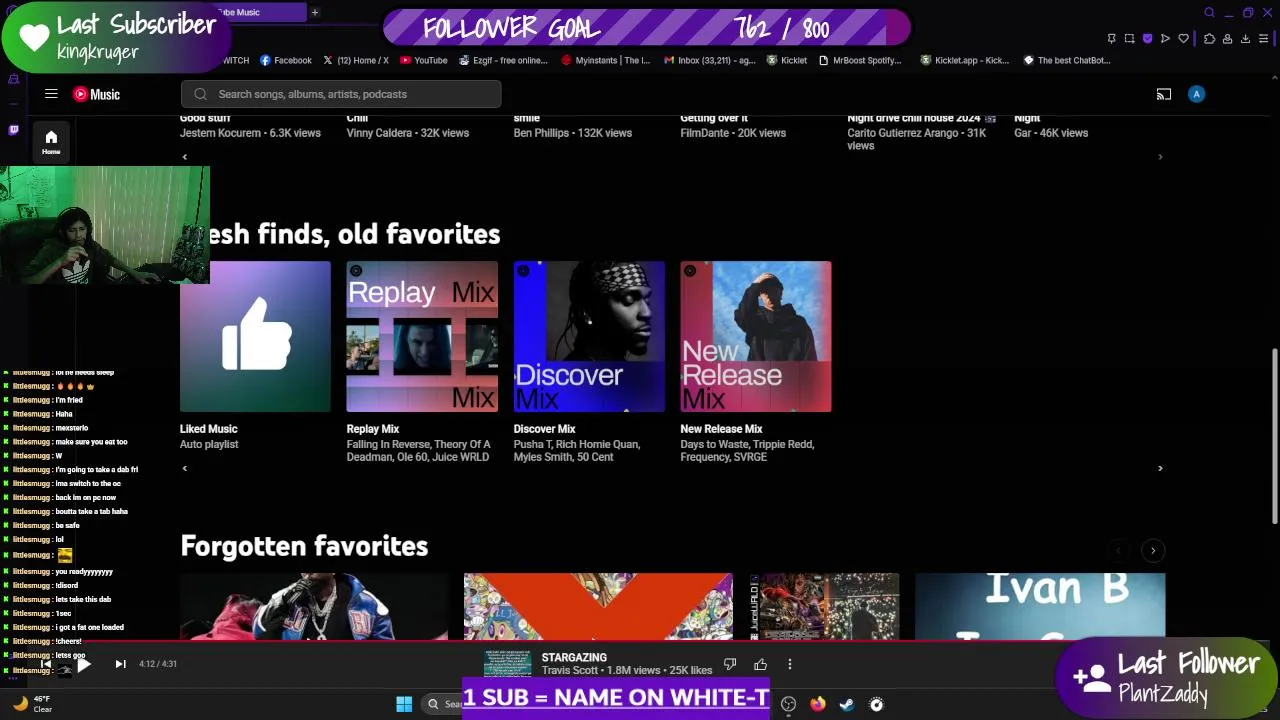
Task: Click the YouTube Music logo
Action: point(97,94)
